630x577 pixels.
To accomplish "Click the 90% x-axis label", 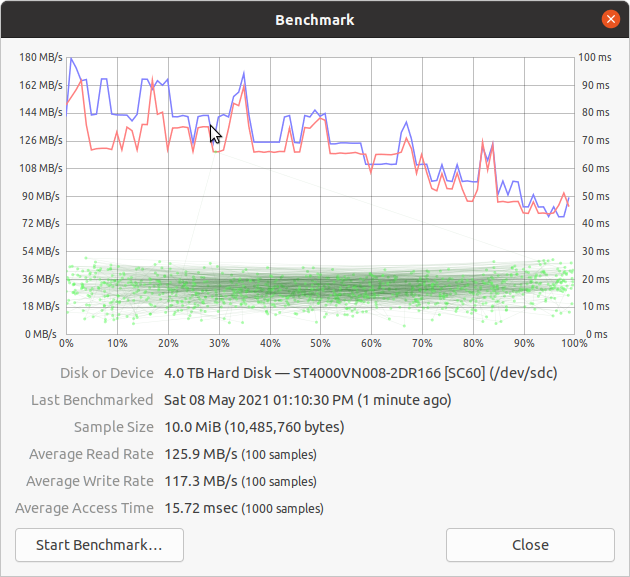I will tap(524, 344).
